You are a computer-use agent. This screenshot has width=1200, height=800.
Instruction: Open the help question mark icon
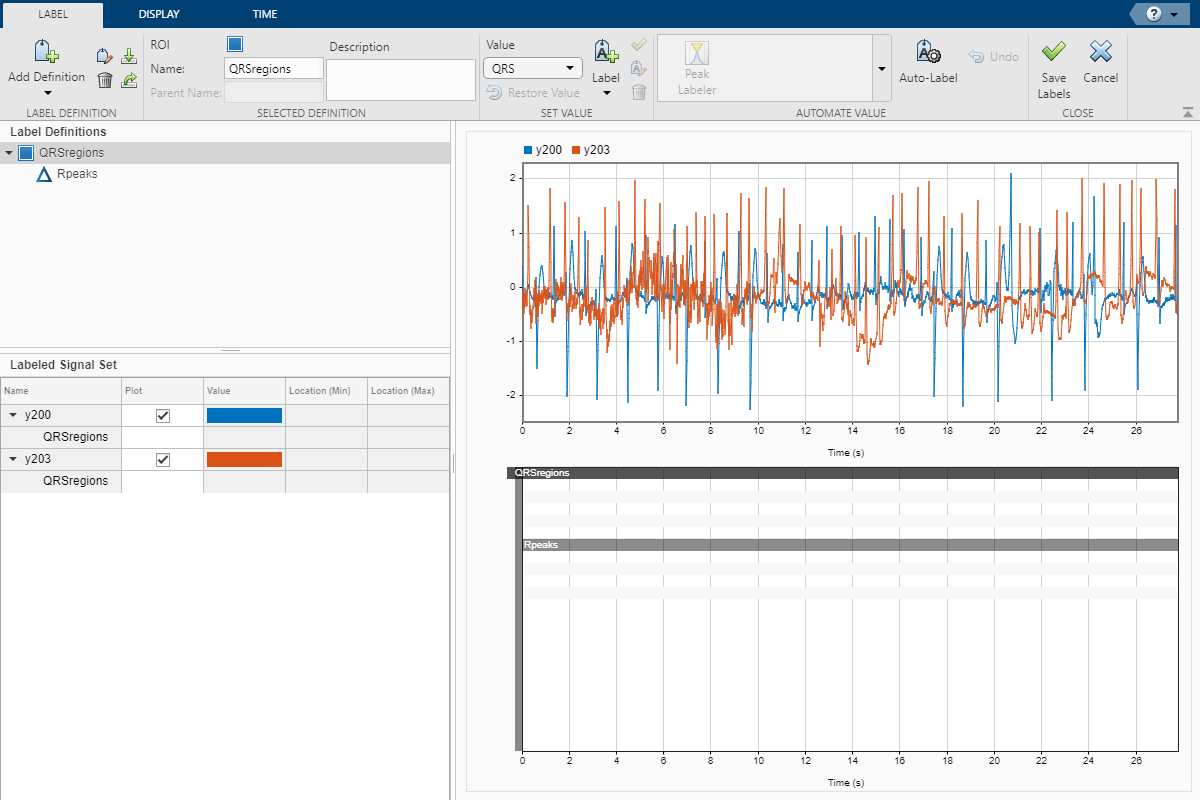point(1153,14)
